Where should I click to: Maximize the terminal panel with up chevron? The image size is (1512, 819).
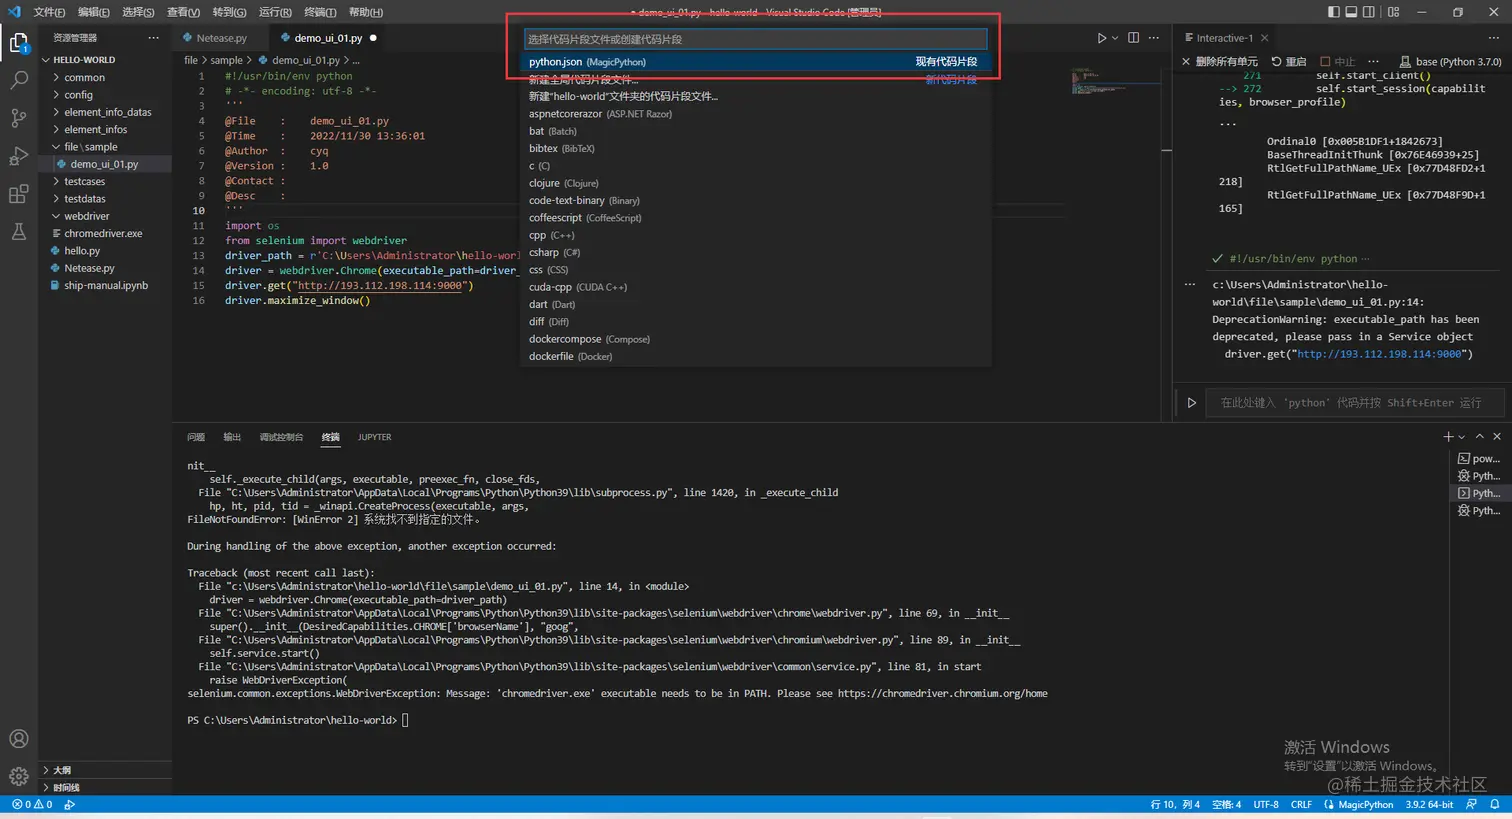click(1480, 437)
